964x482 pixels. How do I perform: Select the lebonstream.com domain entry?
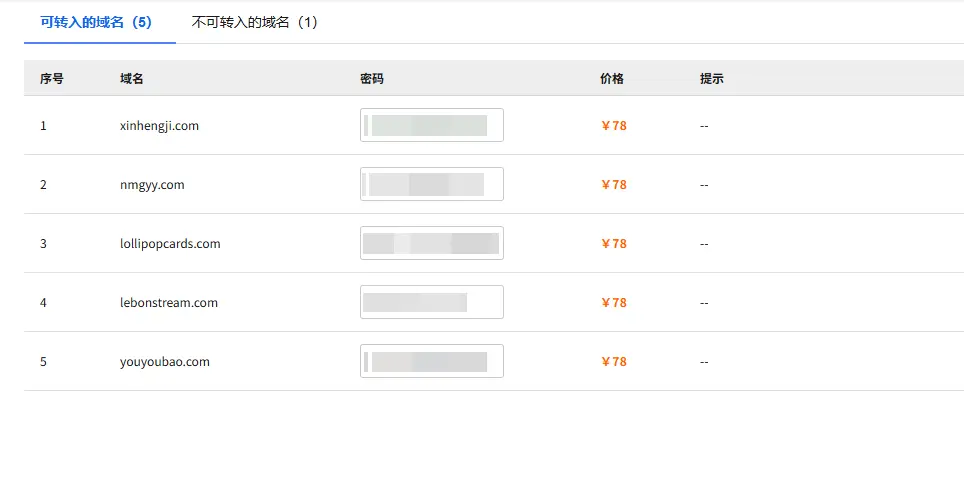click(x=168, y=302)
